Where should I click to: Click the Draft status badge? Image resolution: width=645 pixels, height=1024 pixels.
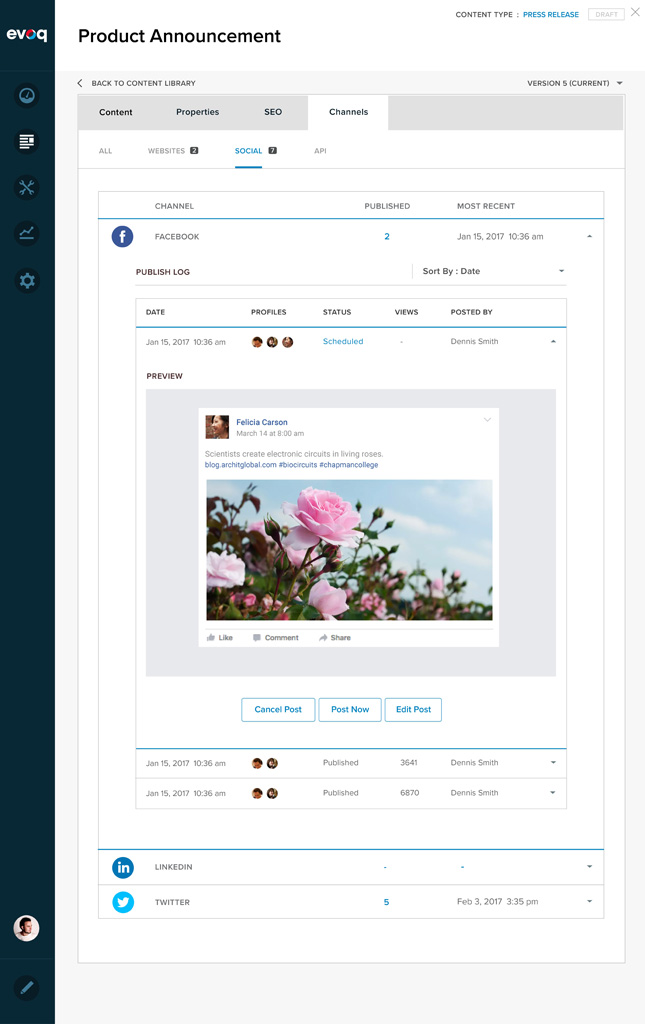coord(606,14)
